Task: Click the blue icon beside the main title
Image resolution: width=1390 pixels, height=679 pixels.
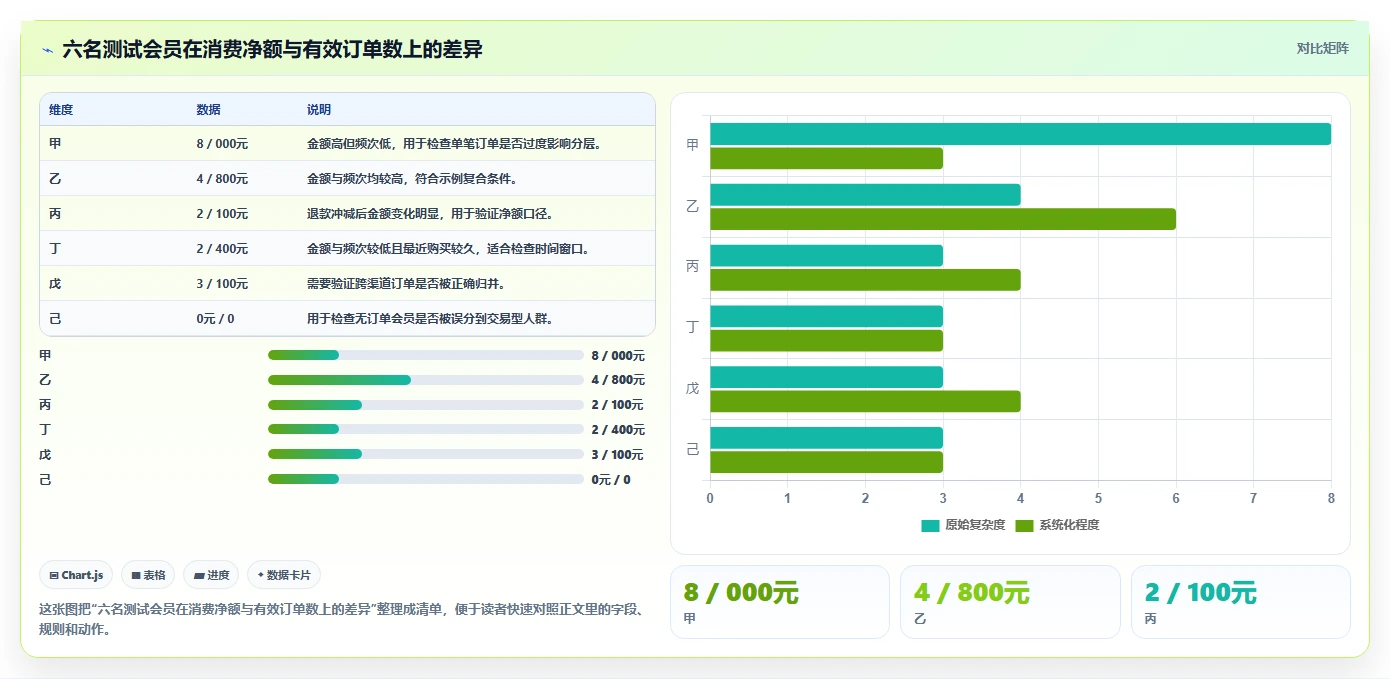Action: 47,50
